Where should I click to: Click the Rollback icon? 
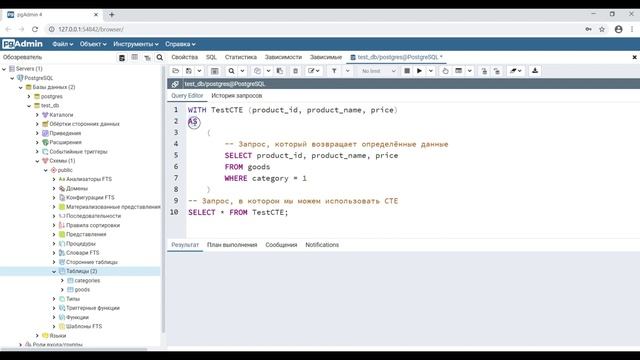[497, 71]
